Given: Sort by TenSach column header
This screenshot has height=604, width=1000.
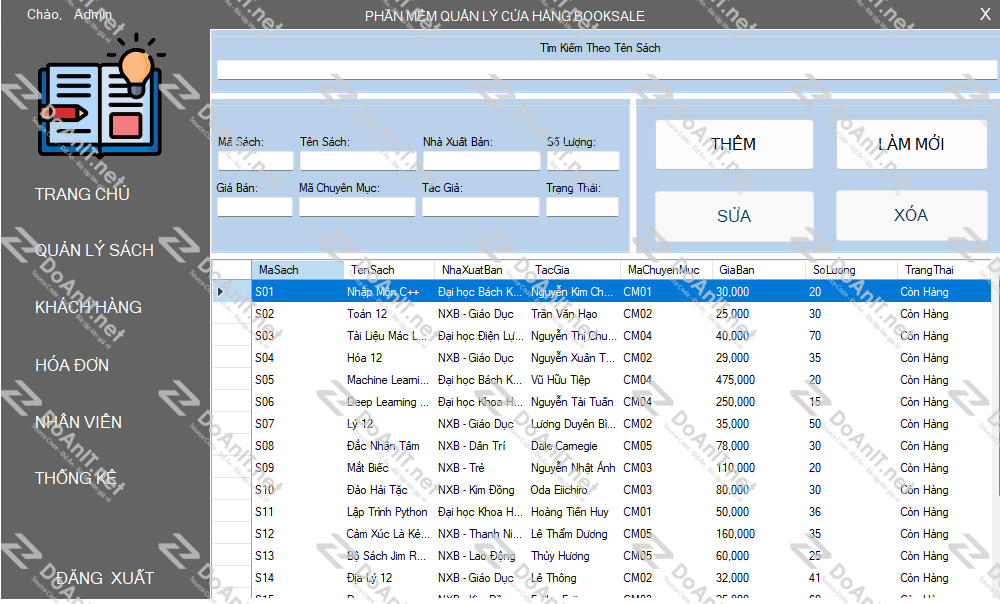Looking at the screenshot, I should (388, 270).
